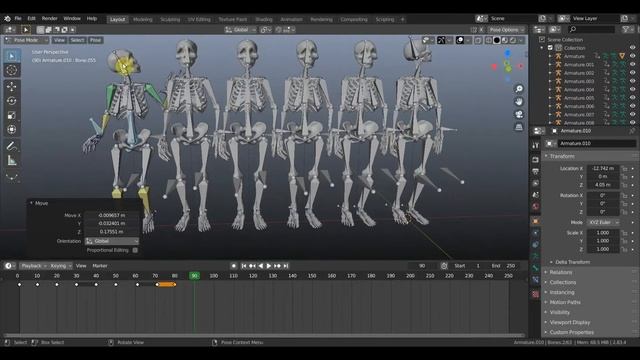Open the View menu in viewport header

coord(59,40)
